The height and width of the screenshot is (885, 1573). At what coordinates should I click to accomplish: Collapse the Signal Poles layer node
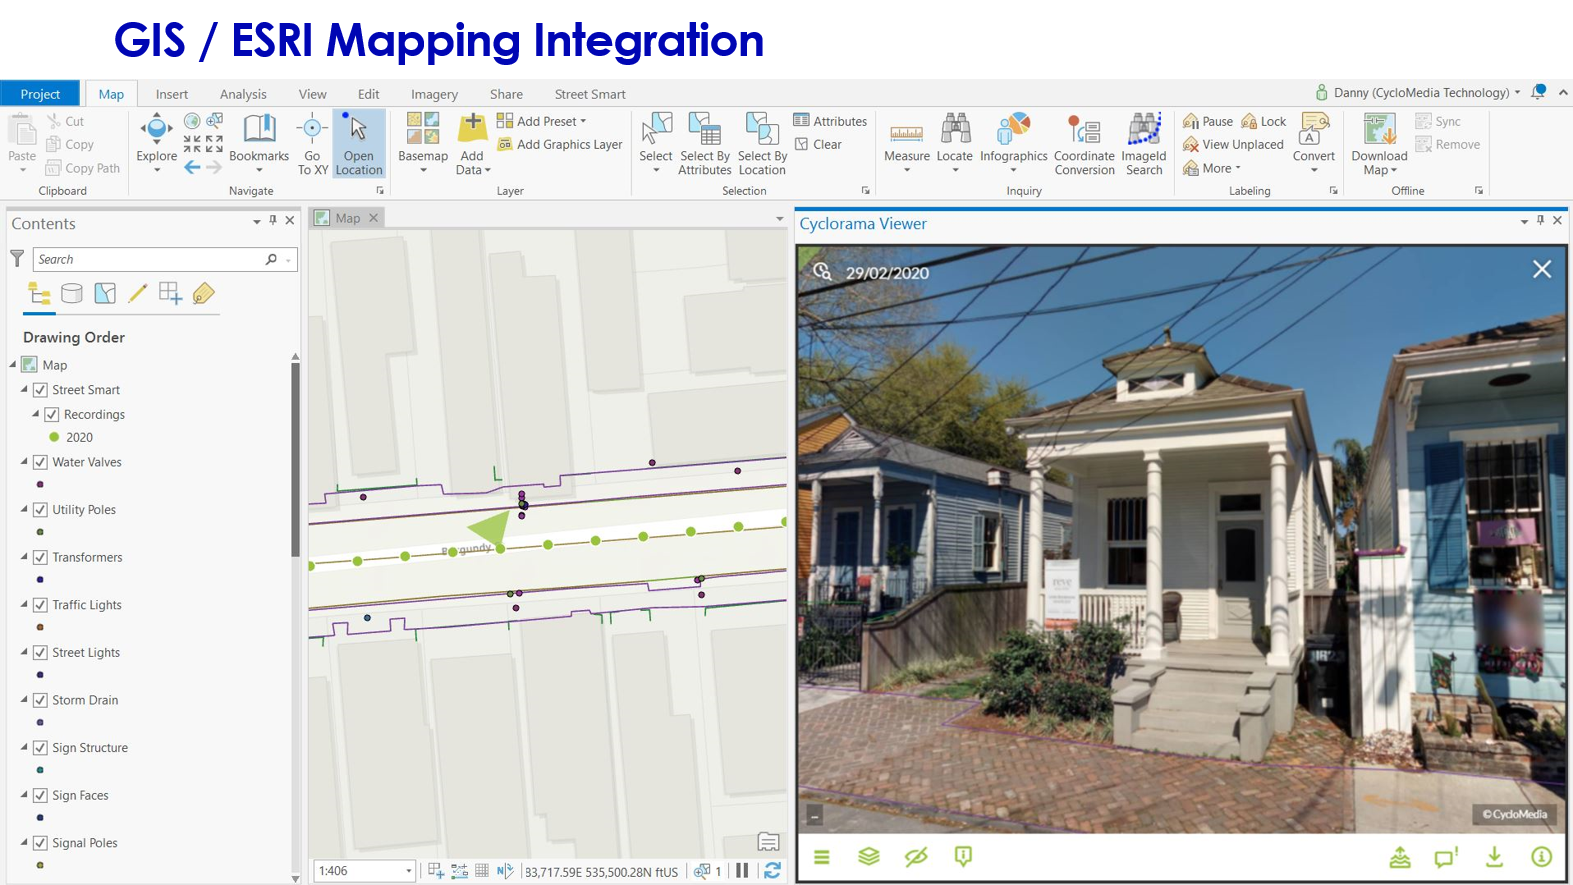coord(24,842)
